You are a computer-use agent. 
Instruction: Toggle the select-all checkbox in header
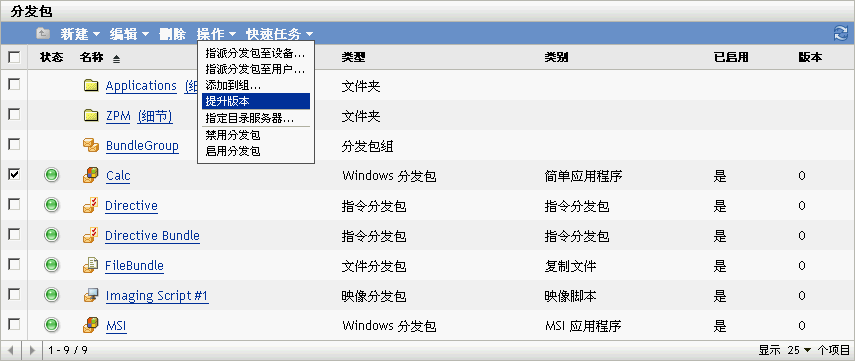coord(14,57)
